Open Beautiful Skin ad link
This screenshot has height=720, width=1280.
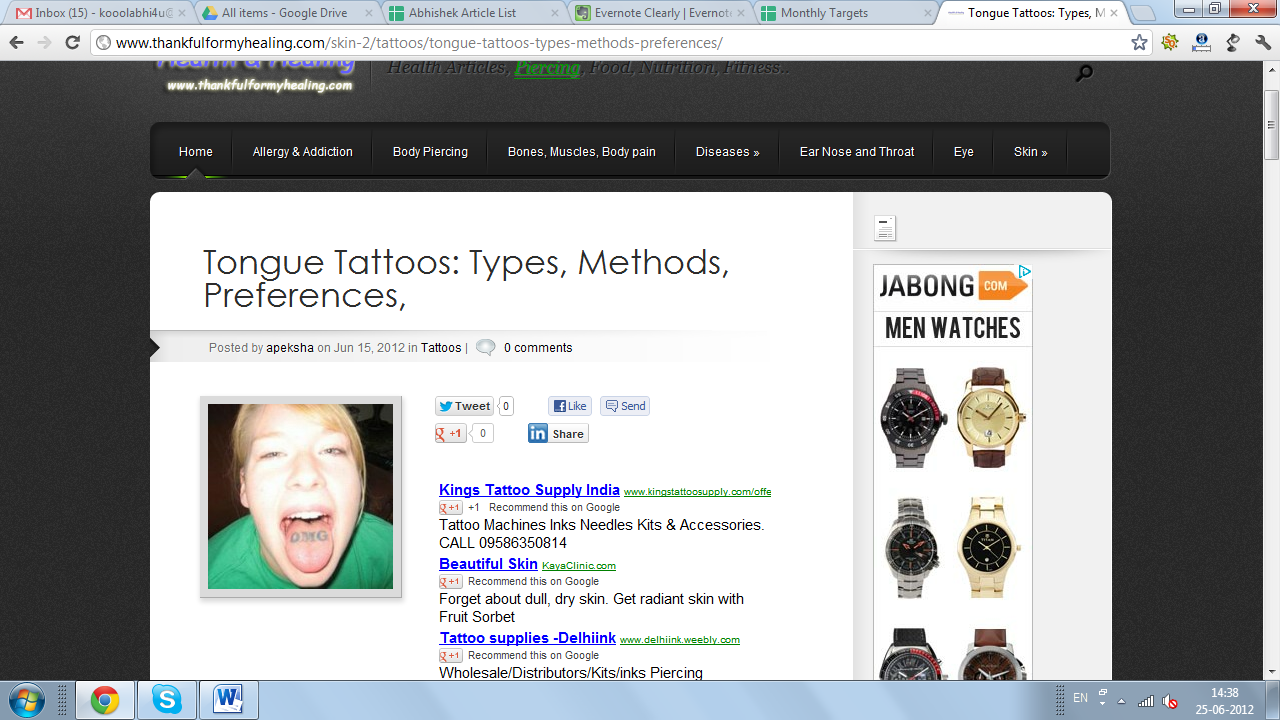coord(488,564)
